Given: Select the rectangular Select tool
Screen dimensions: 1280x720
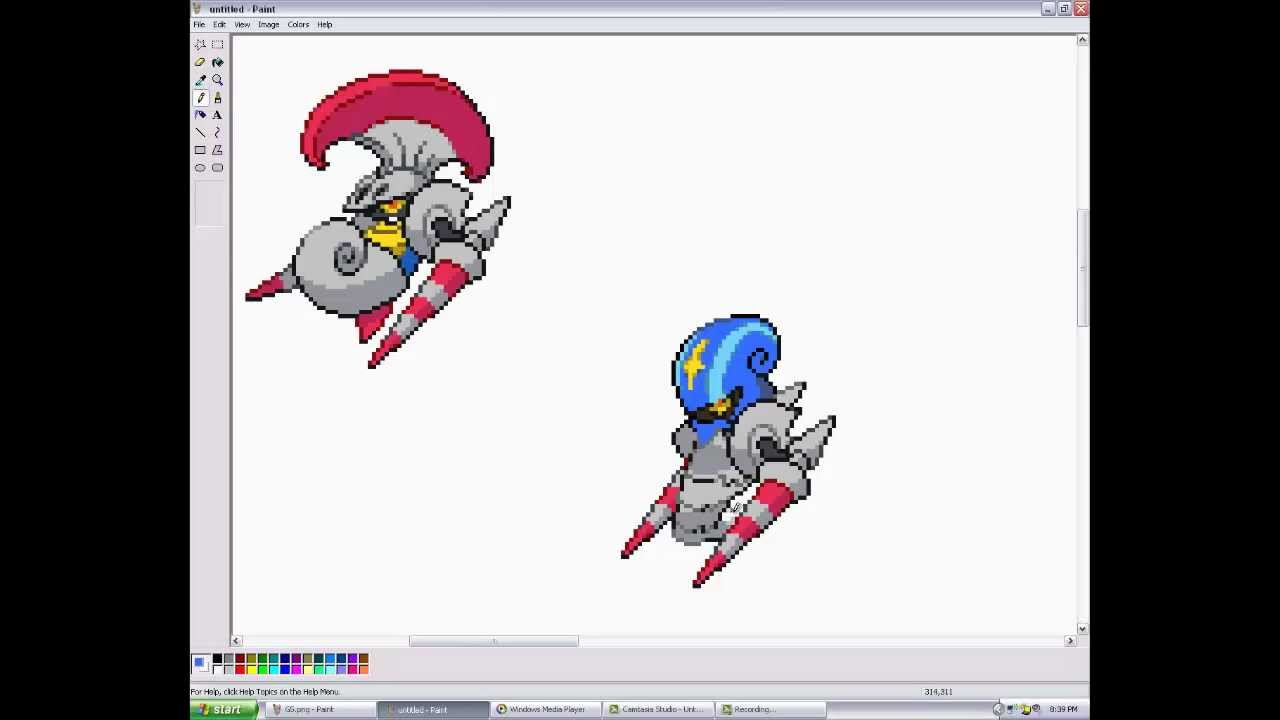Looking at the screenshot, I should coord(217,45).
